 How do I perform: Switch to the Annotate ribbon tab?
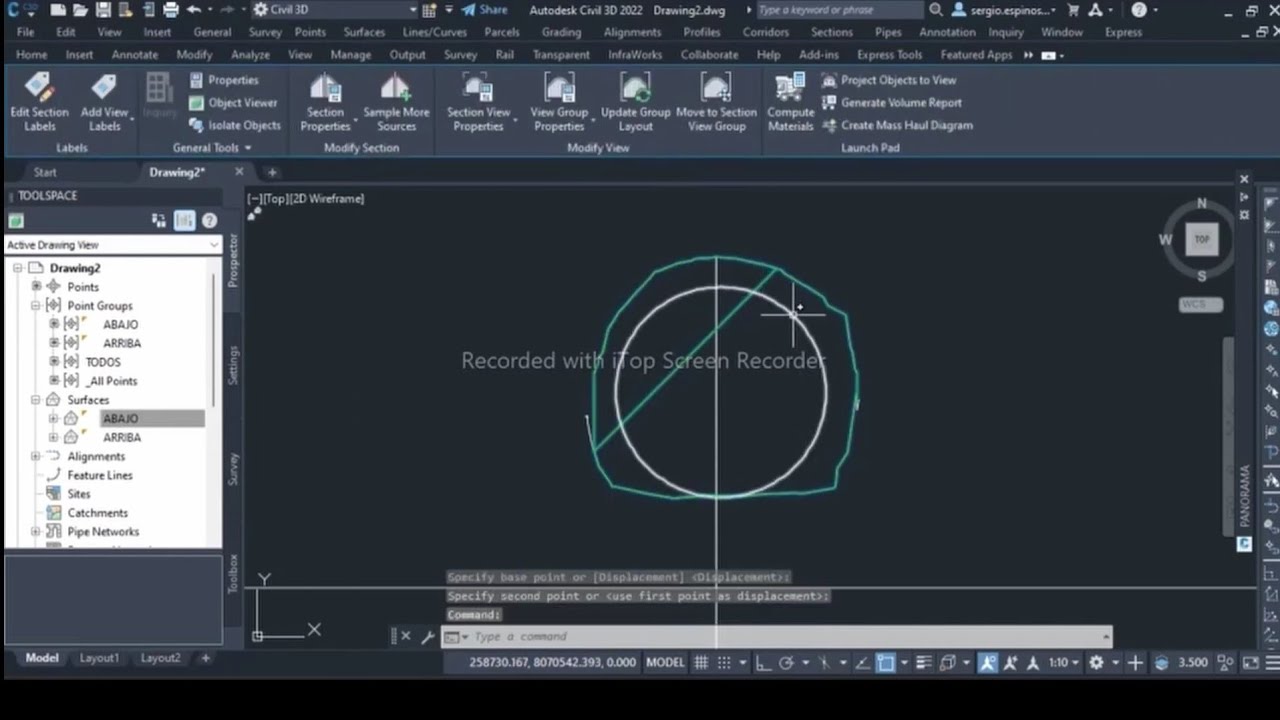[x=135, y=55]
